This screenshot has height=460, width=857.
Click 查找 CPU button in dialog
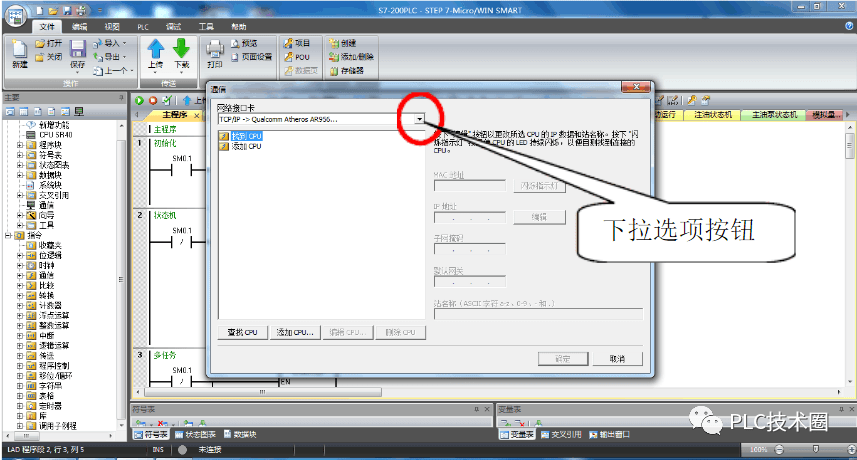pos(243,332)
